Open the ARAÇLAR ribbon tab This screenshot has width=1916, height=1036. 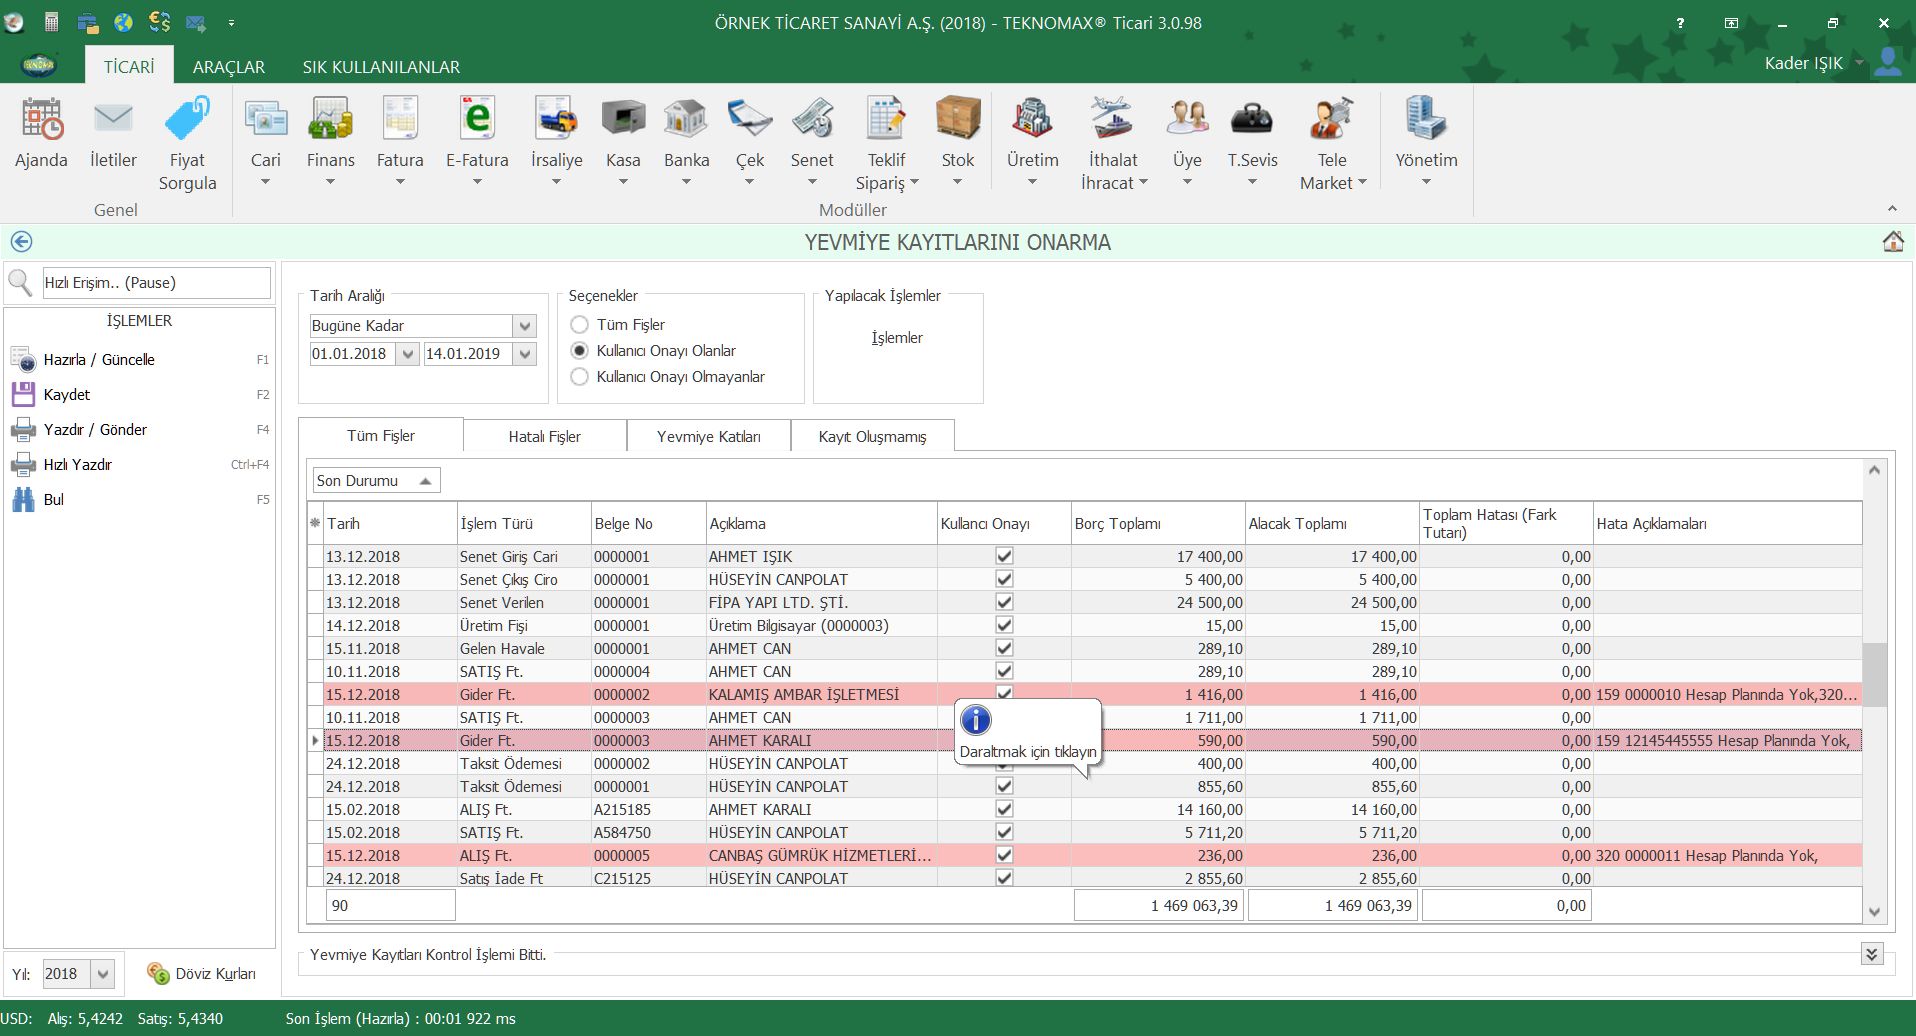(228, 67)
